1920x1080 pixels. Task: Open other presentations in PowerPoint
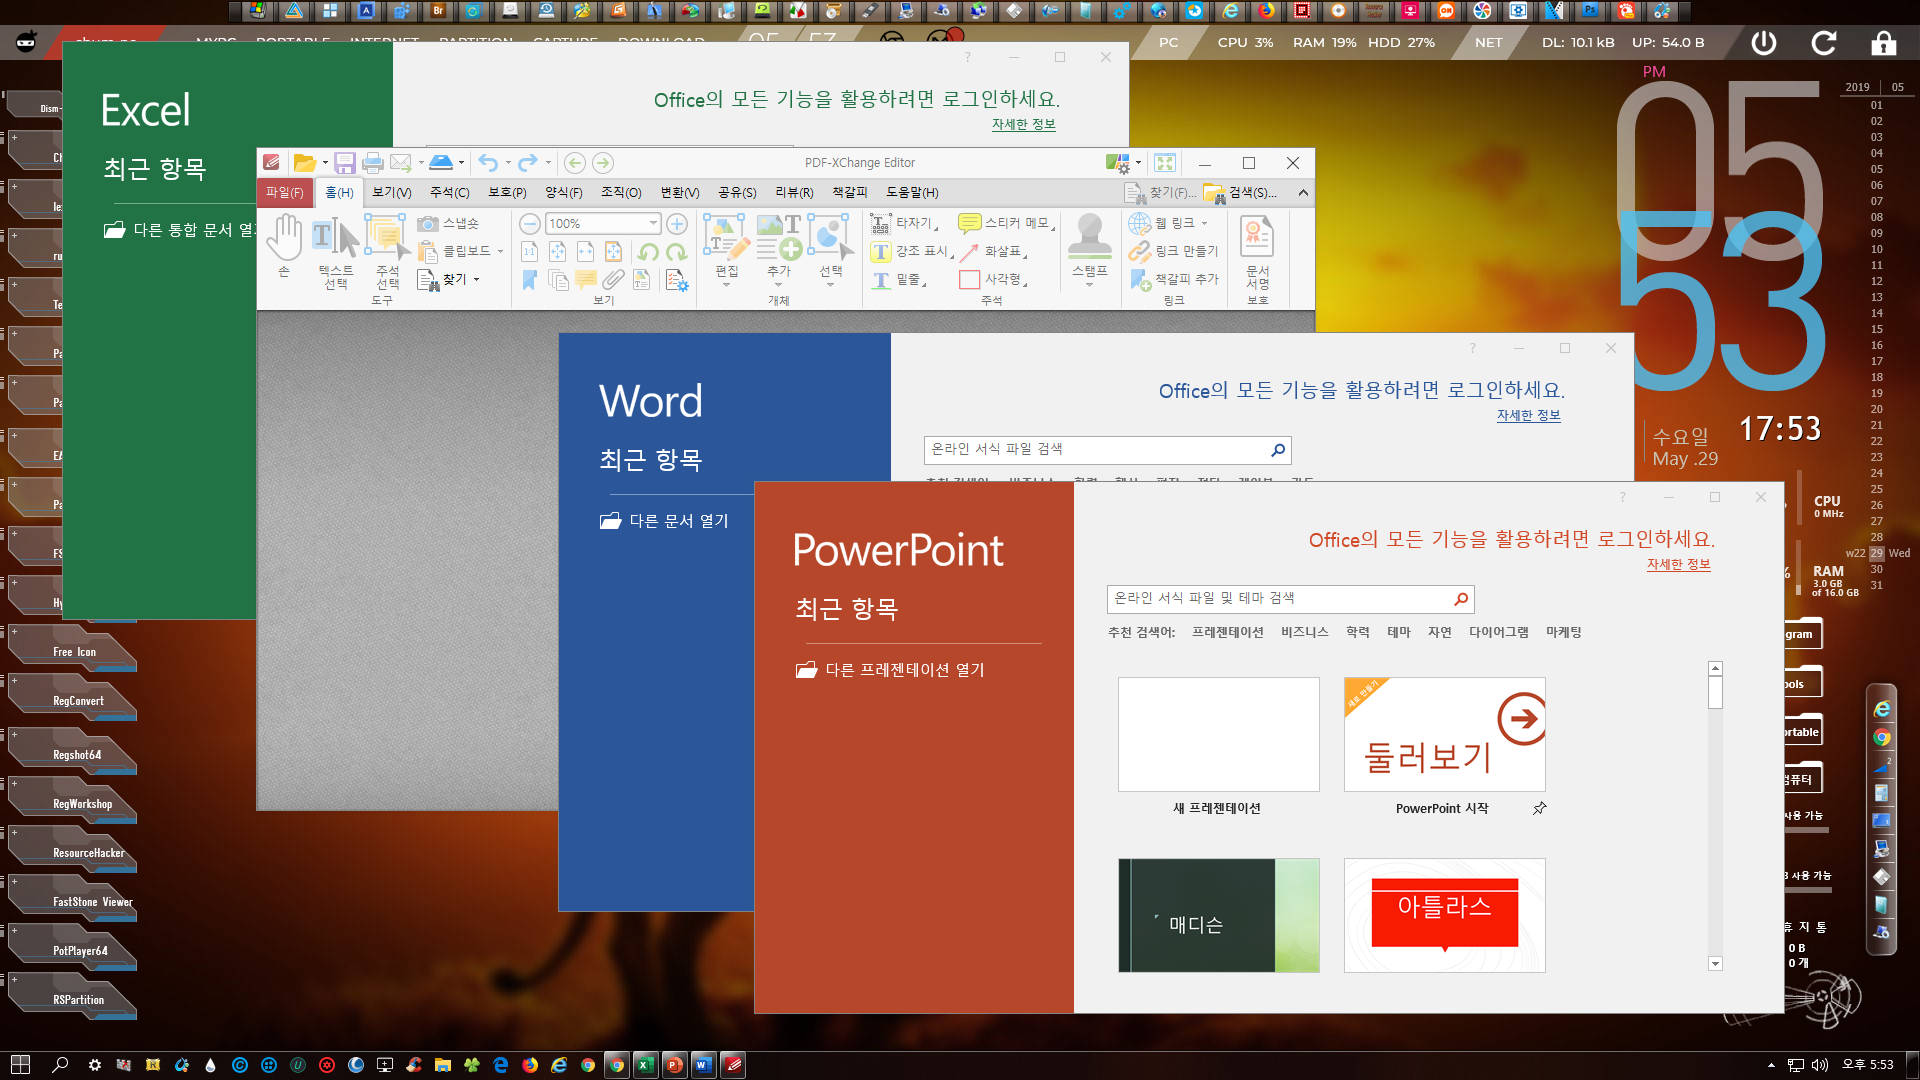point(890,670)
